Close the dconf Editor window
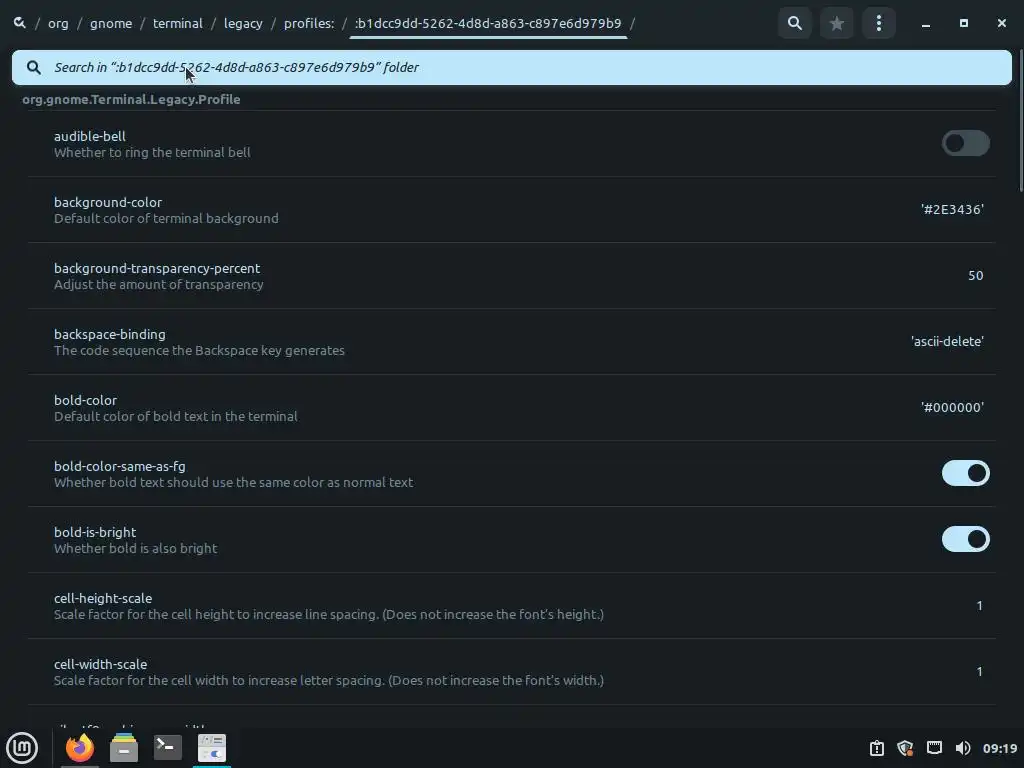The height and width of the screenshot is (768, 1024). 1002,24
